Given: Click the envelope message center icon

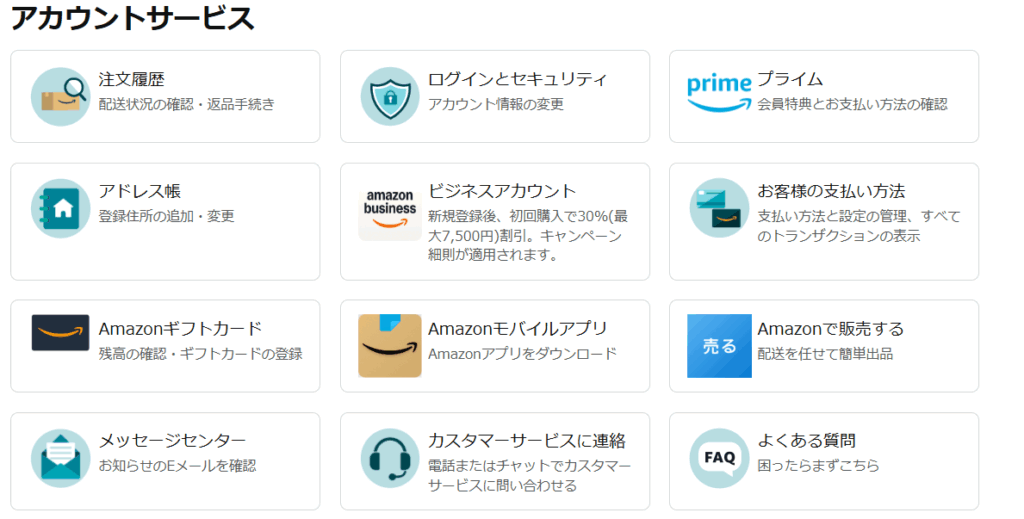Looking at the screenshot, I should pyautogui.click(x=61, y=458).
